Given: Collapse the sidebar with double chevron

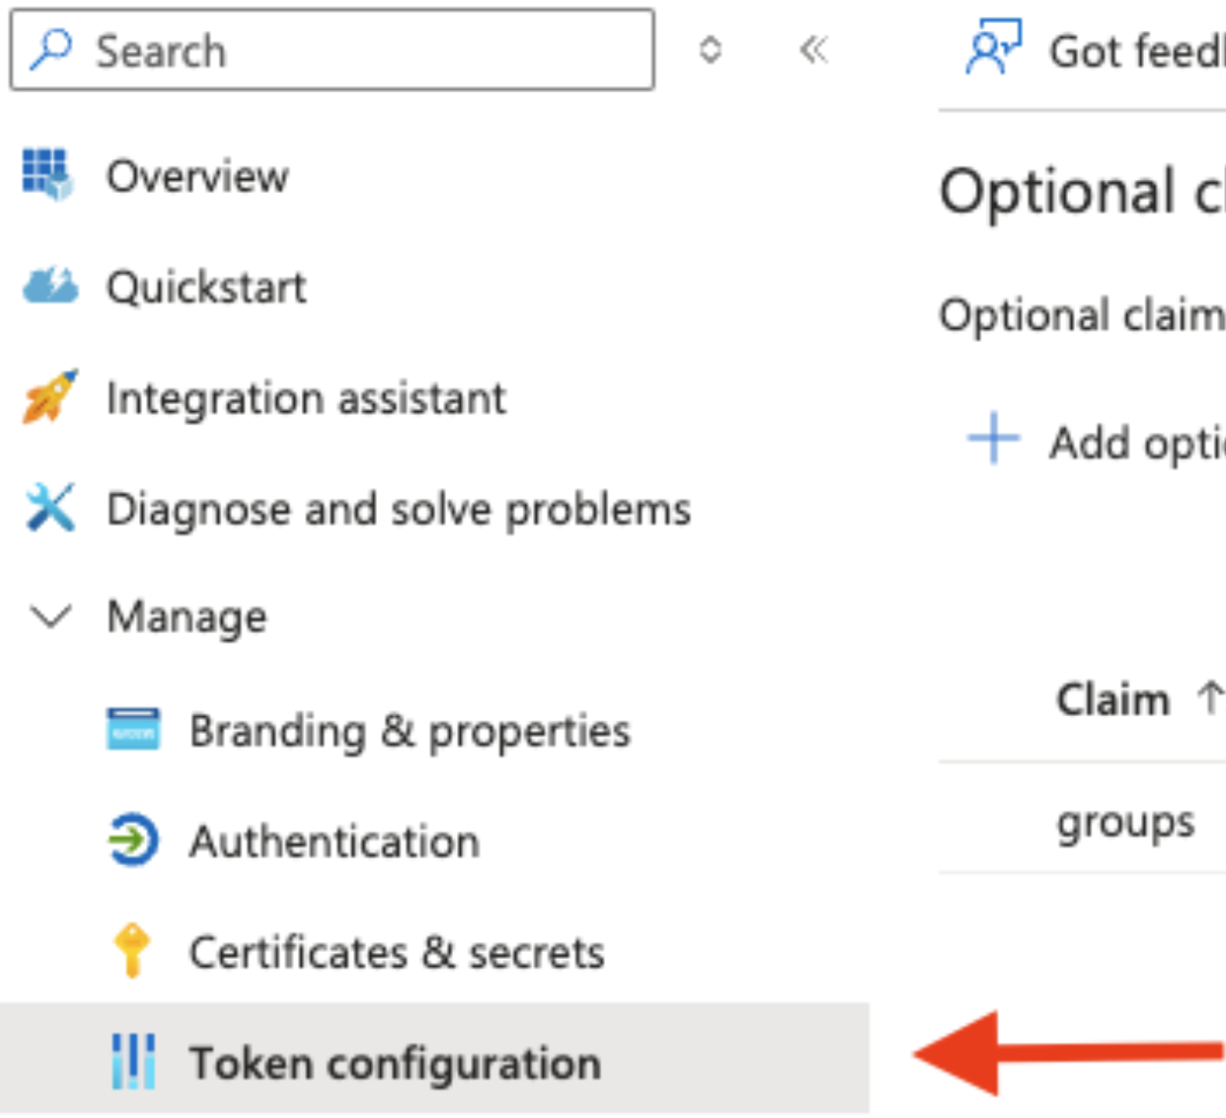Looking at the screenshot, I should [814, 52].
